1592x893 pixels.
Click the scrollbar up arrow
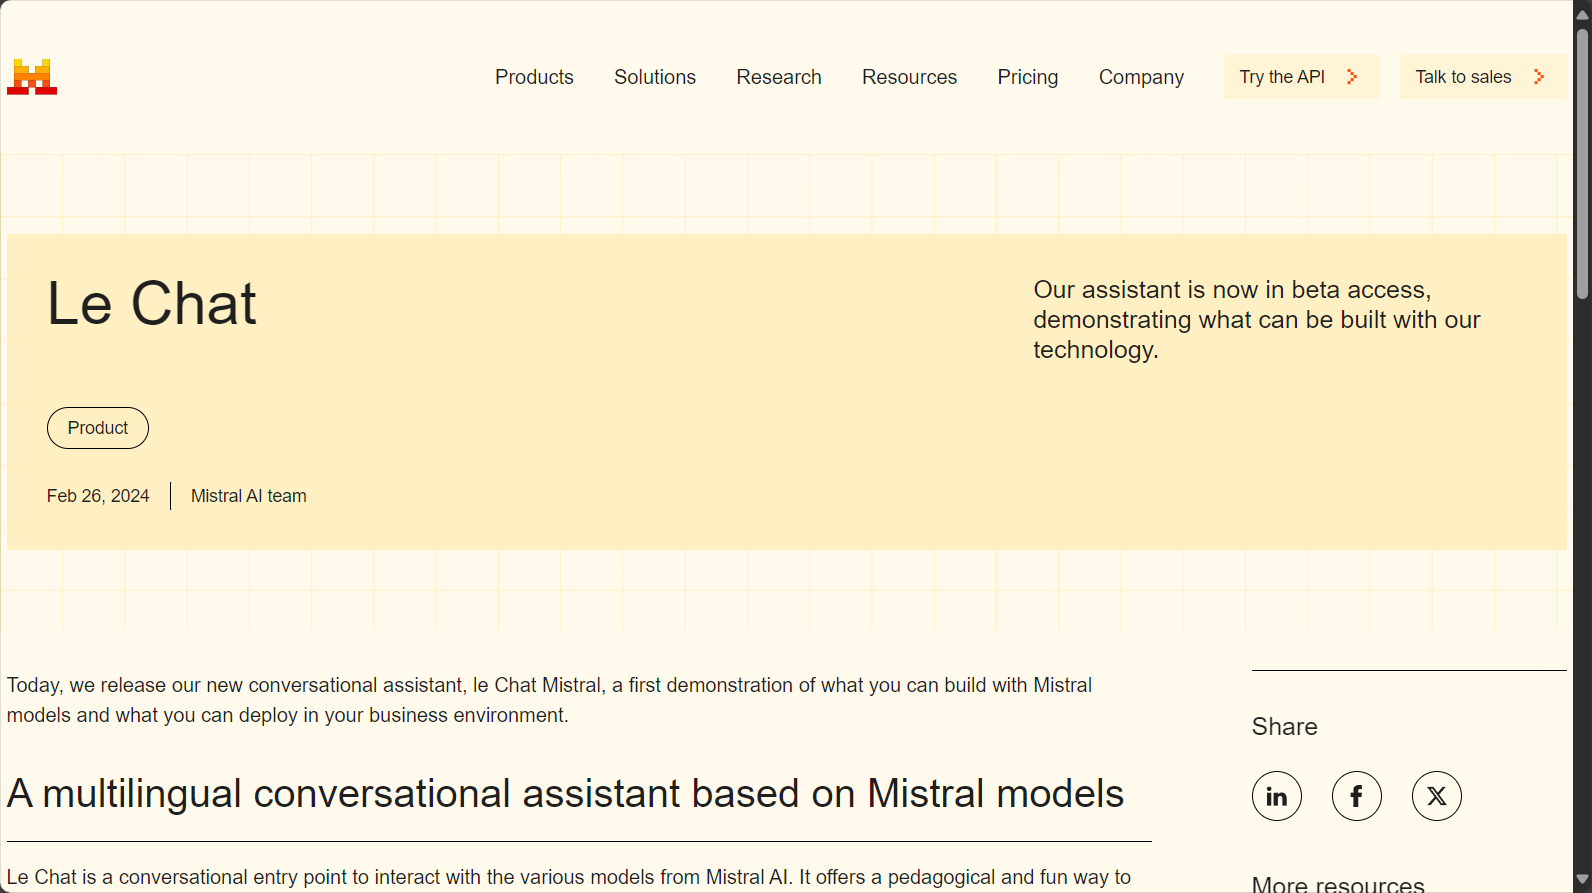tap(1582, 14)
